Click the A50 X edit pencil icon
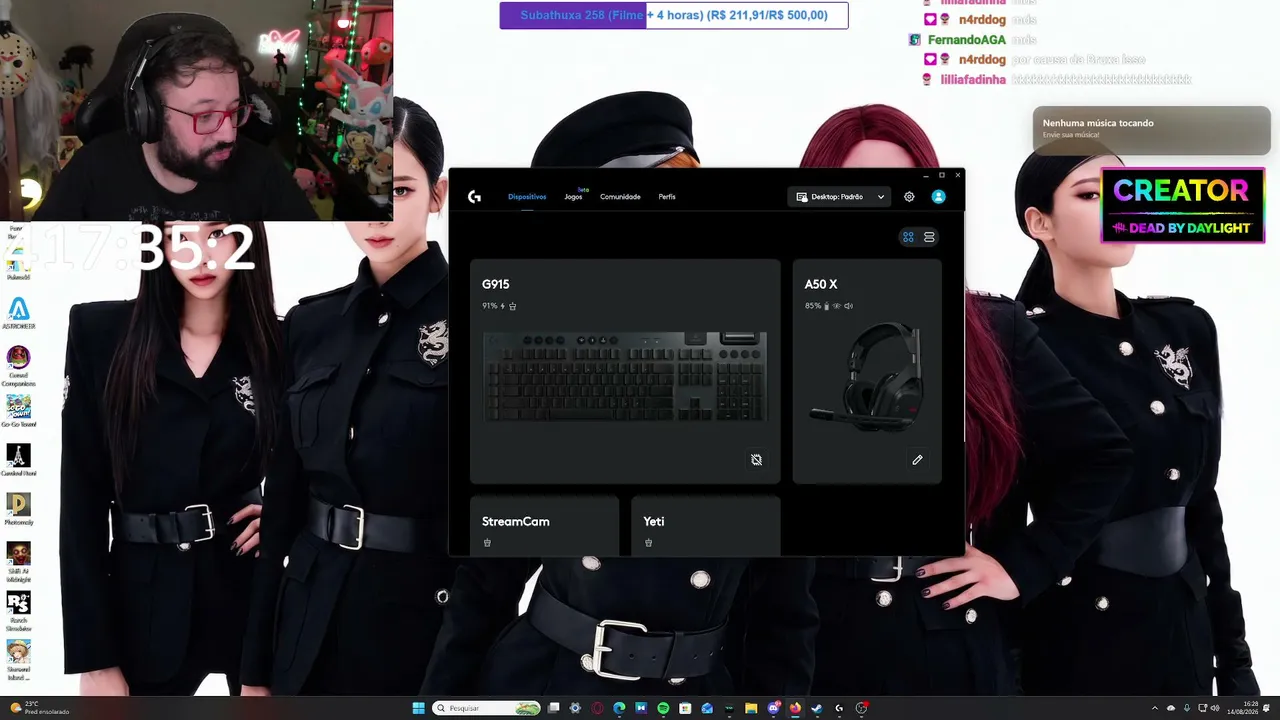Viewport: 1280px width, 720px height. [x=917, y=460]
